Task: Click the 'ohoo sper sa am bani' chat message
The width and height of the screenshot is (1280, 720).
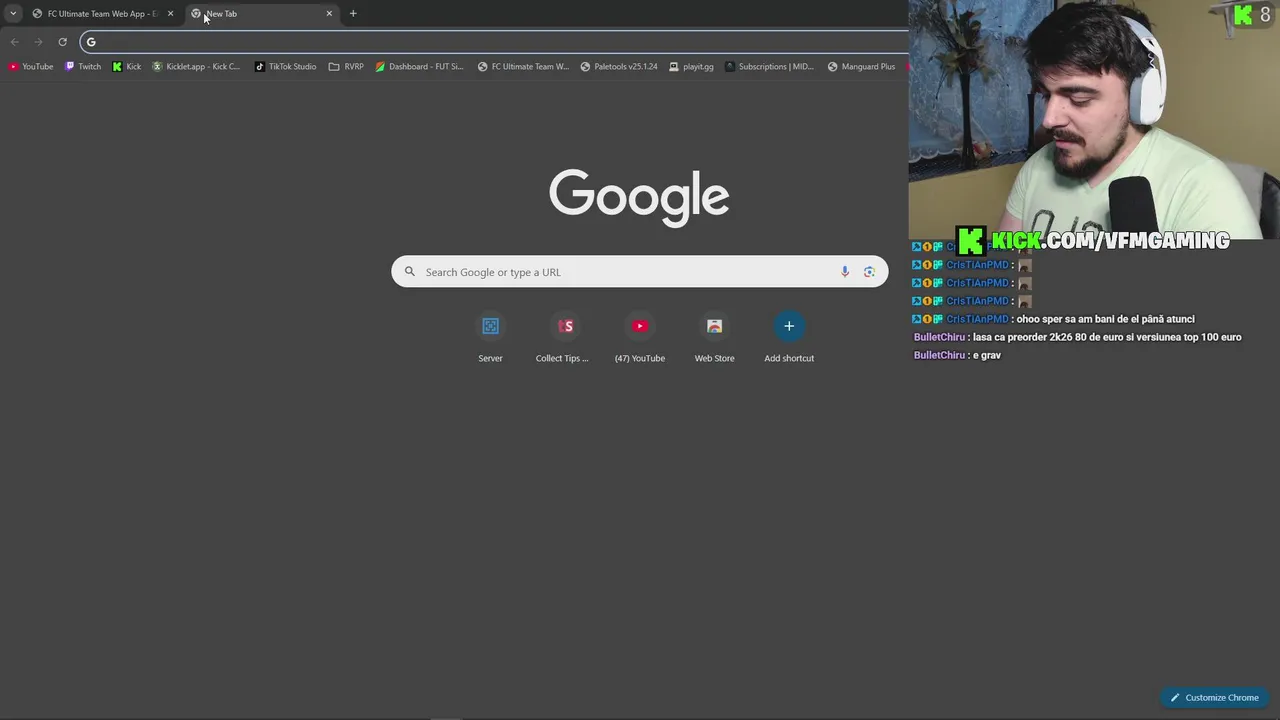Action: coord(1105,319)
